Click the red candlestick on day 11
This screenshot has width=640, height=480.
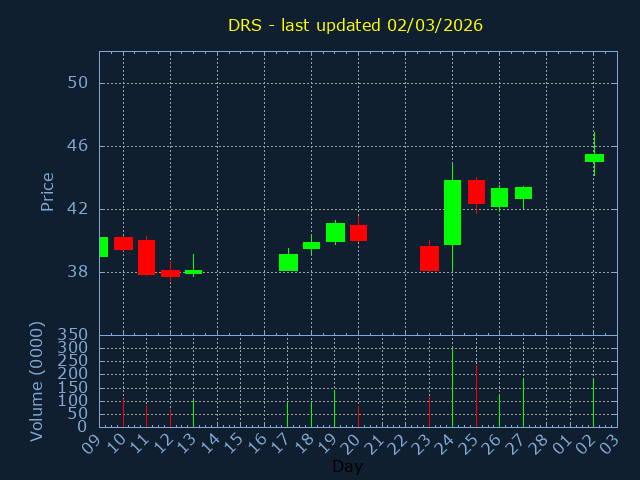146,257
